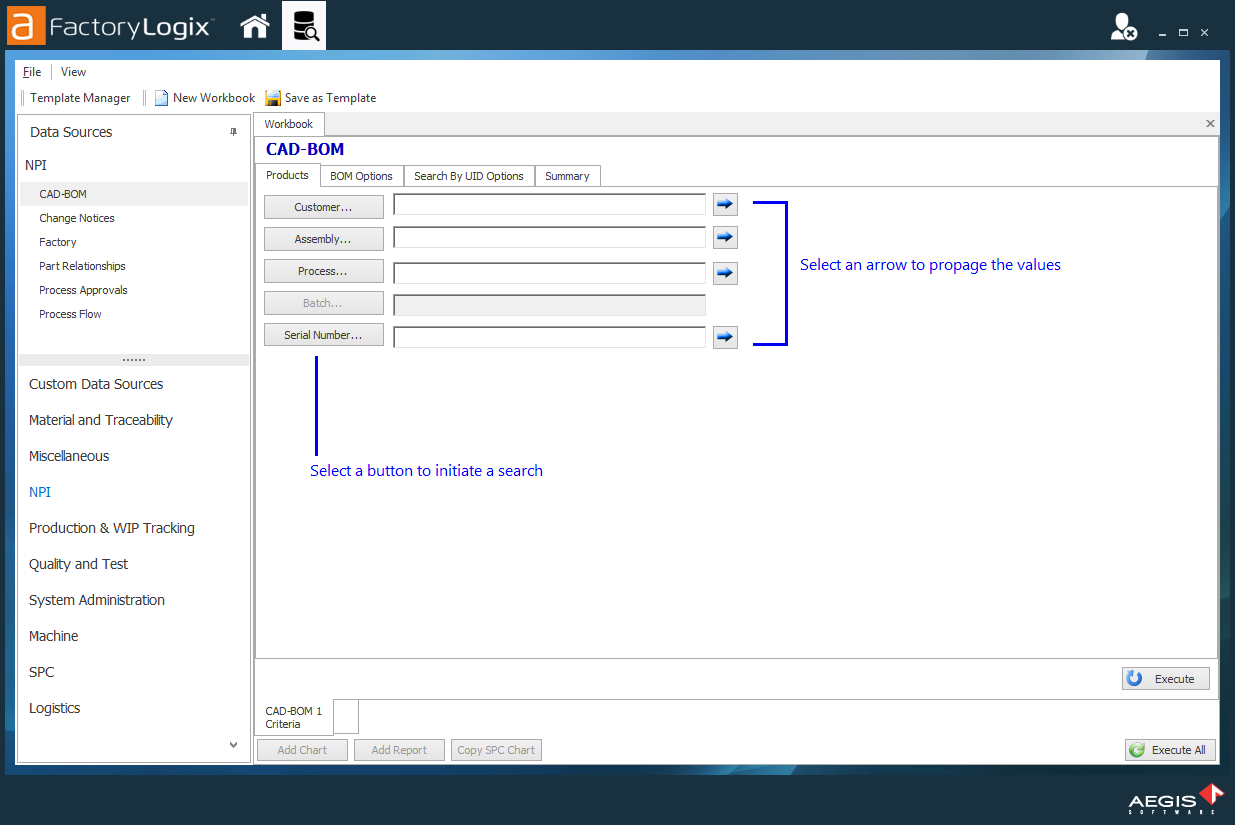This screenshot has width=1235, height=825.
Task: Switch to the BOM Options tab
Action: 361,175
